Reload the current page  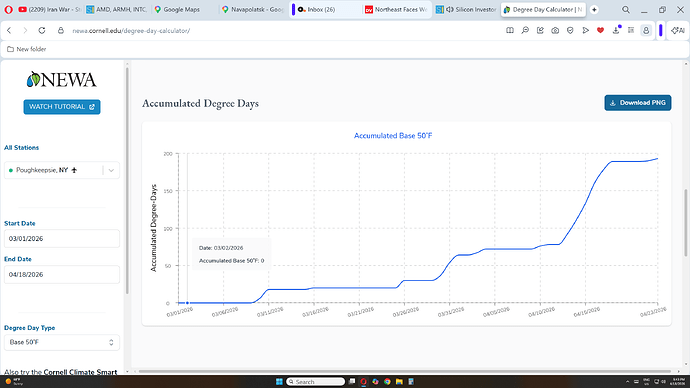click(42, 30)
